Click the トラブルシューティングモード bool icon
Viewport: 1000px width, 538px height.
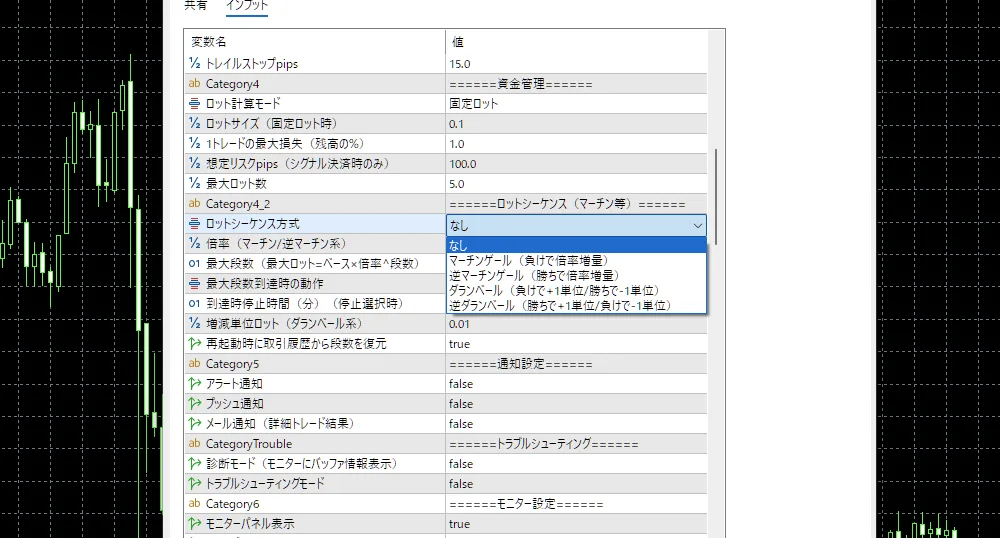pyautogui.click(x=195, y=484)
